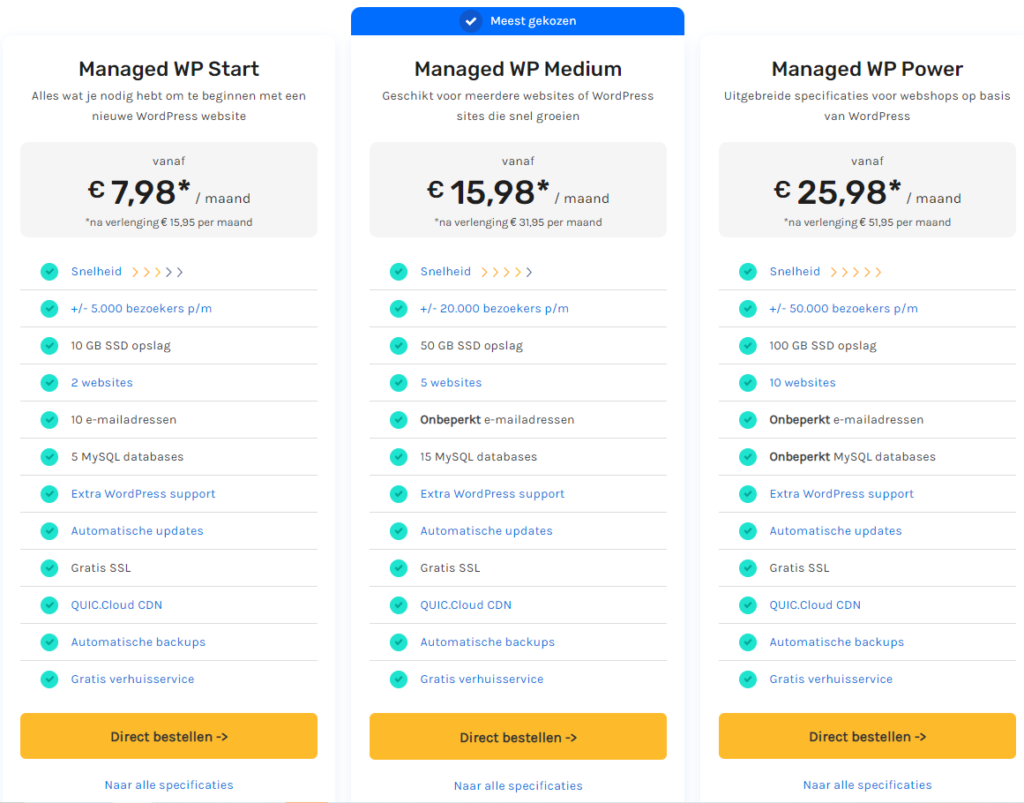Click the Managed WP Medium plan heading
Viewport: 1024px width, 803px height.
(518, 69)
